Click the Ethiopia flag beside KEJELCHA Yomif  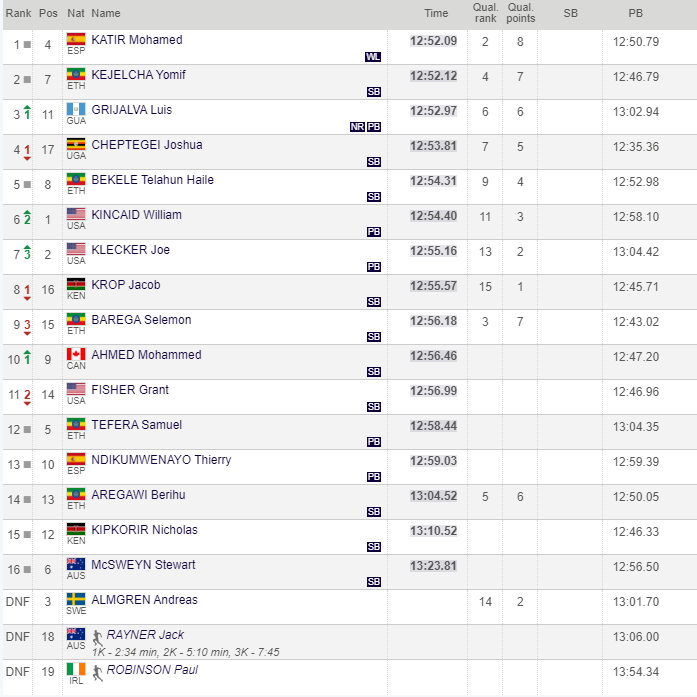pos(76,74)
